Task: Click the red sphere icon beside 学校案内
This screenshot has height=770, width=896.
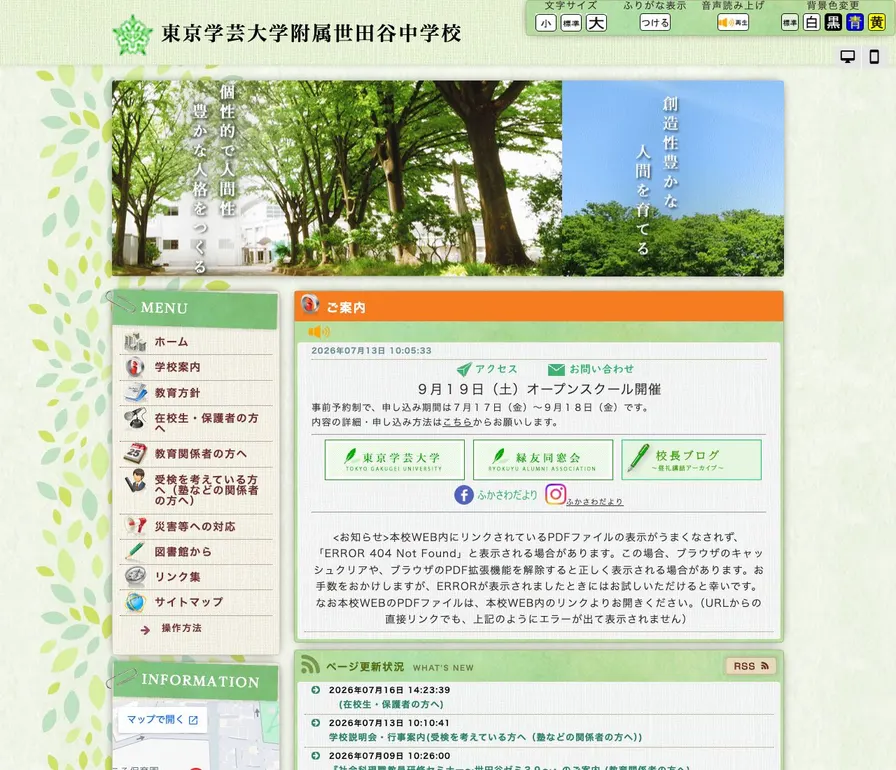Action: coord(135,367)
